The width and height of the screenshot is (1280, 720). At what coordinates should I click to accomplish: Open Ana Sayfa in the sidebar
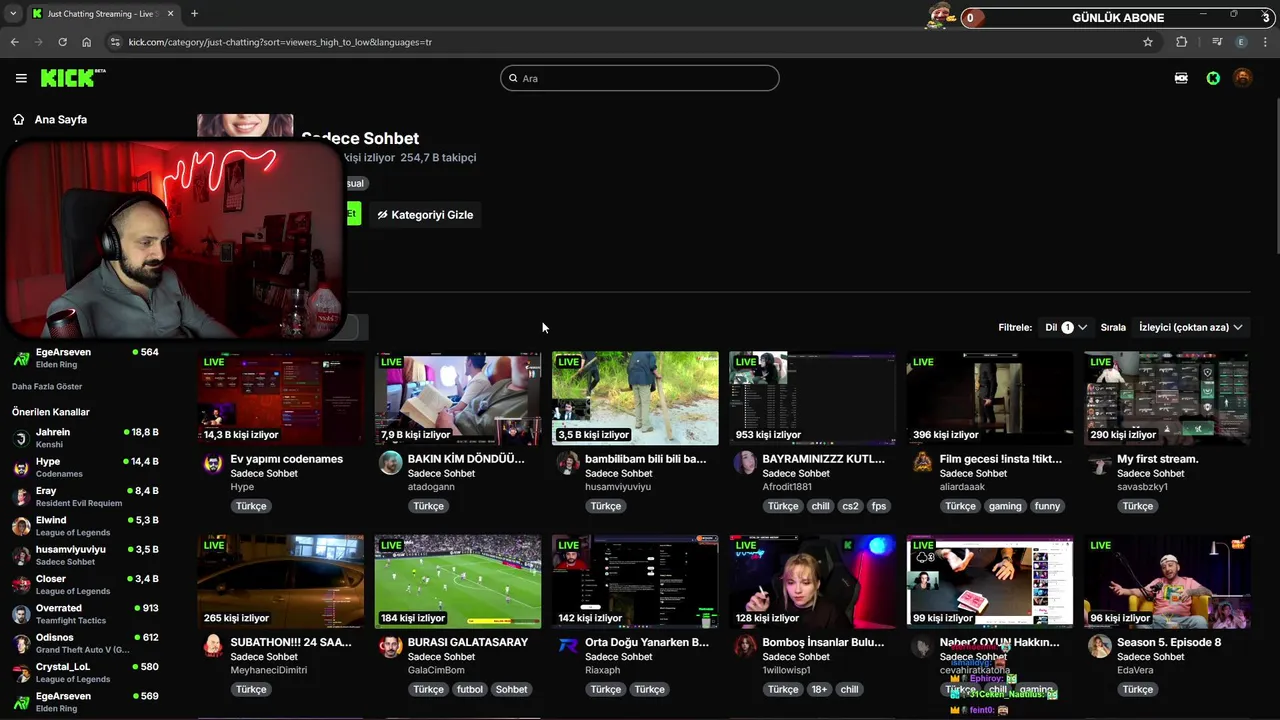61,119
